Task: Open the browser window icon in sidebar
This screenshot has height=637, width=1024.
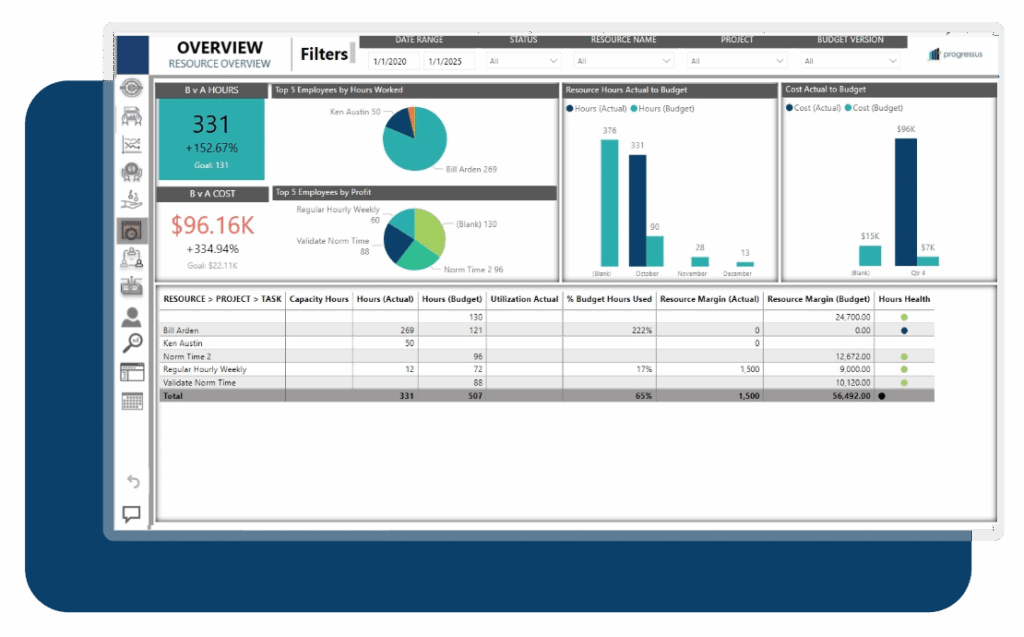Action: (132, 373)
